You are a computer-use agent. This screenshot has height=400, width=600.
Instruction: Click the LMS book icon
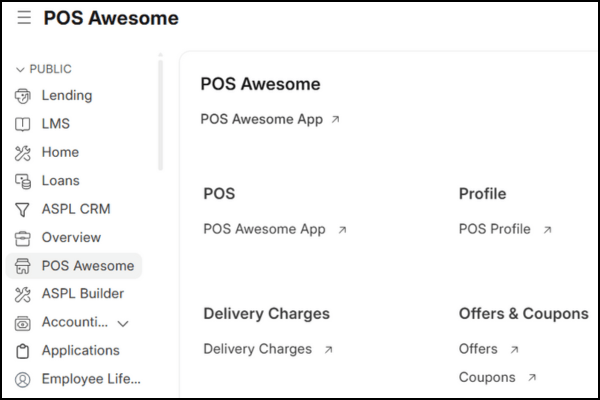coord(23,124)
